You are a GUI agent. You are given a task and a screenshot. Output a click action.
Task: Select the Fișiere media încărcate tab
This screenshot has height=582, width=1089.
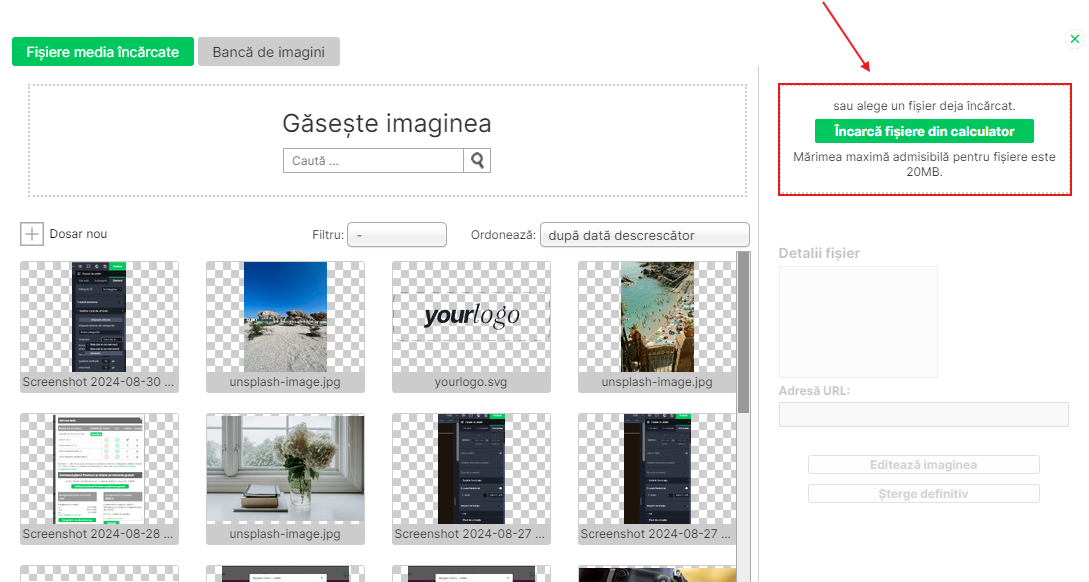103,52
